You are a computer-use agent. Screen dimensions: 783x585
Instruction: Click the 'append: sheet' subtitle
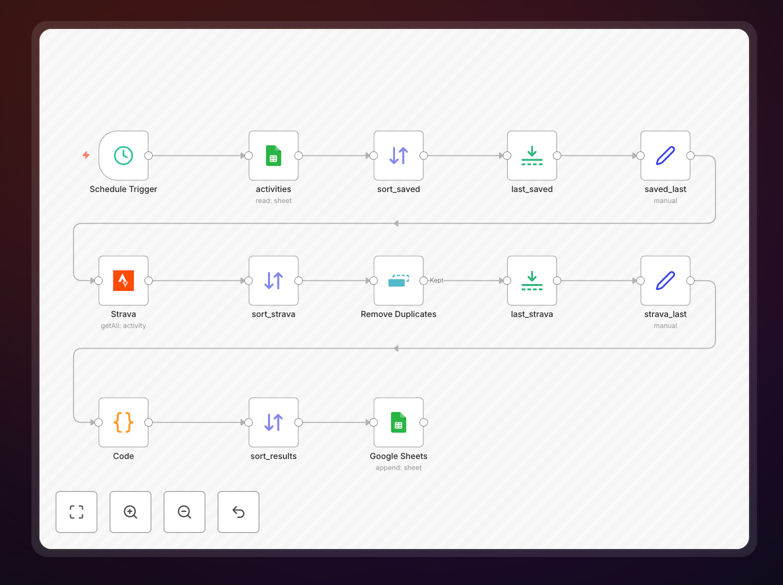click(398, 468)
